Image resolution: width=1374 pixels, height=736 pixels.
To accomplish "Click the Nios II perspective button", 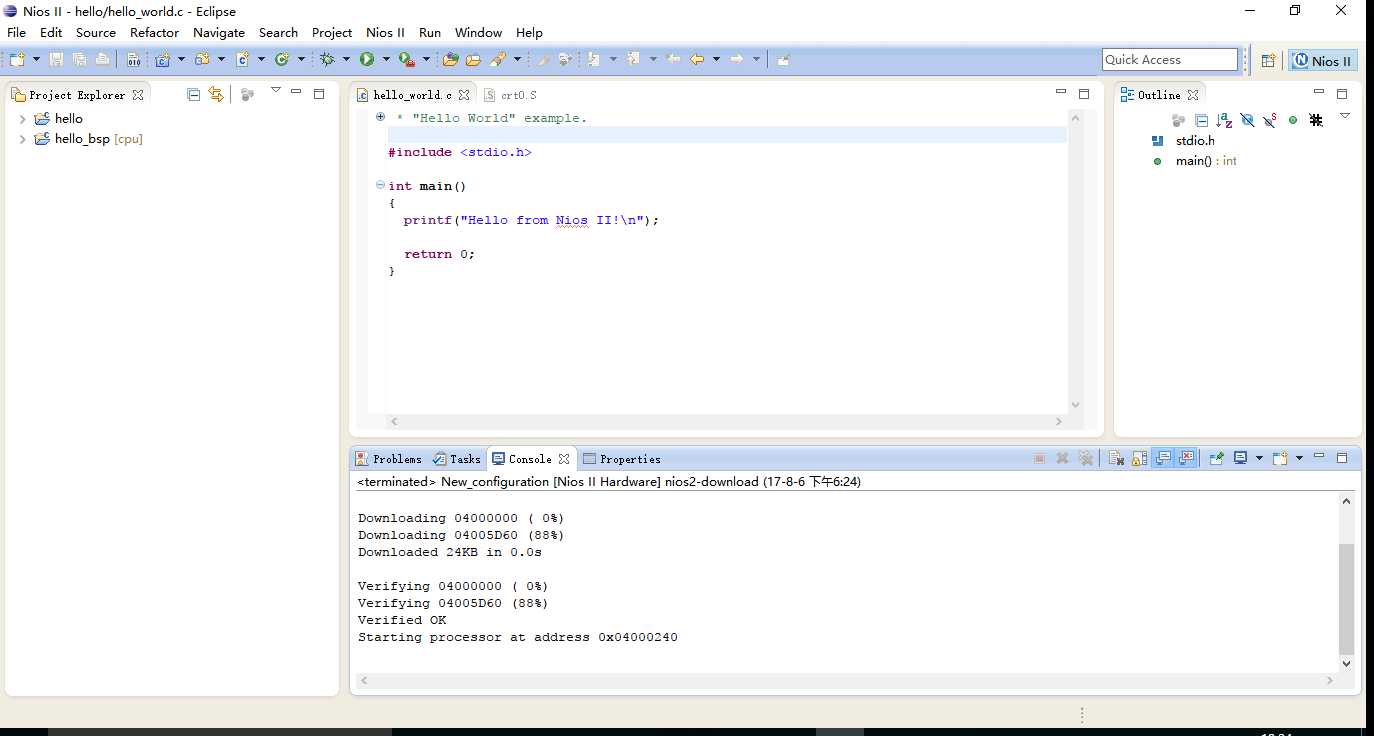I will pos(1323,60).
